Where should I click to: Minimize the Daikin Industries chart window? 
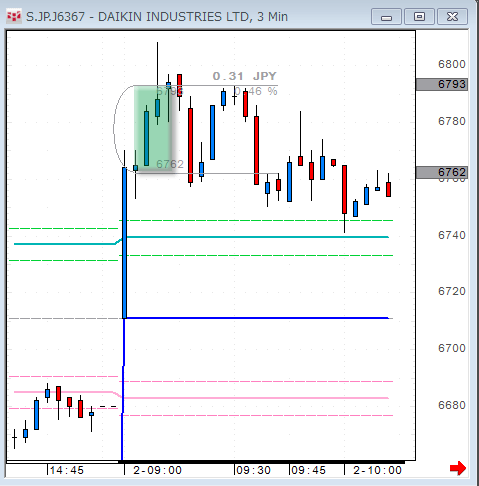pyautogui.click(x=386, y=17)
